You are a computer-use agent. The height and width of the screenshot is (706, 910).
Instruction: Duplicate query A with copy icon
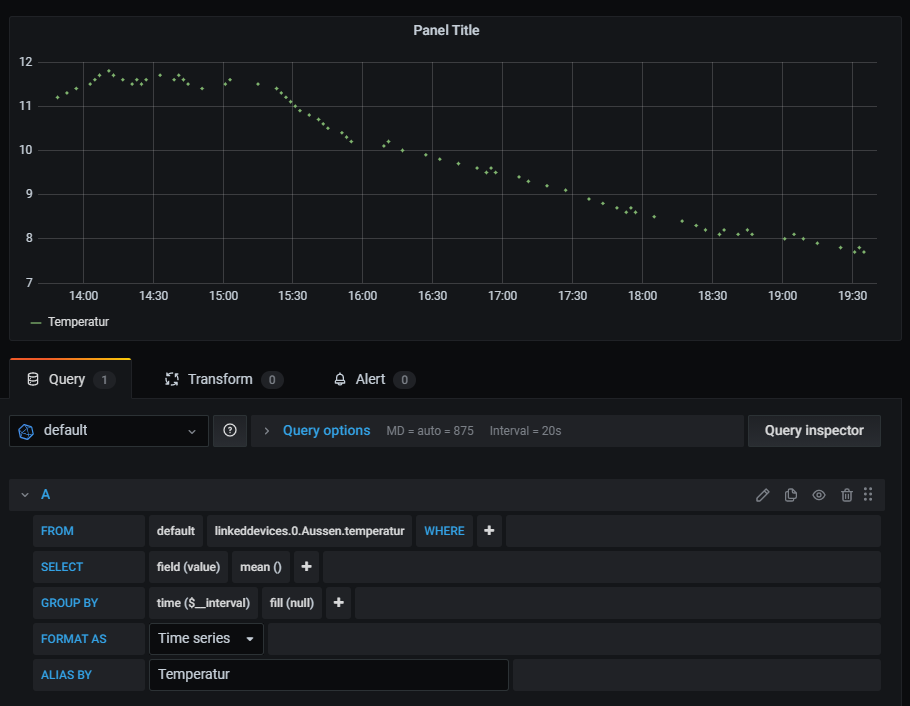[791, 495]
